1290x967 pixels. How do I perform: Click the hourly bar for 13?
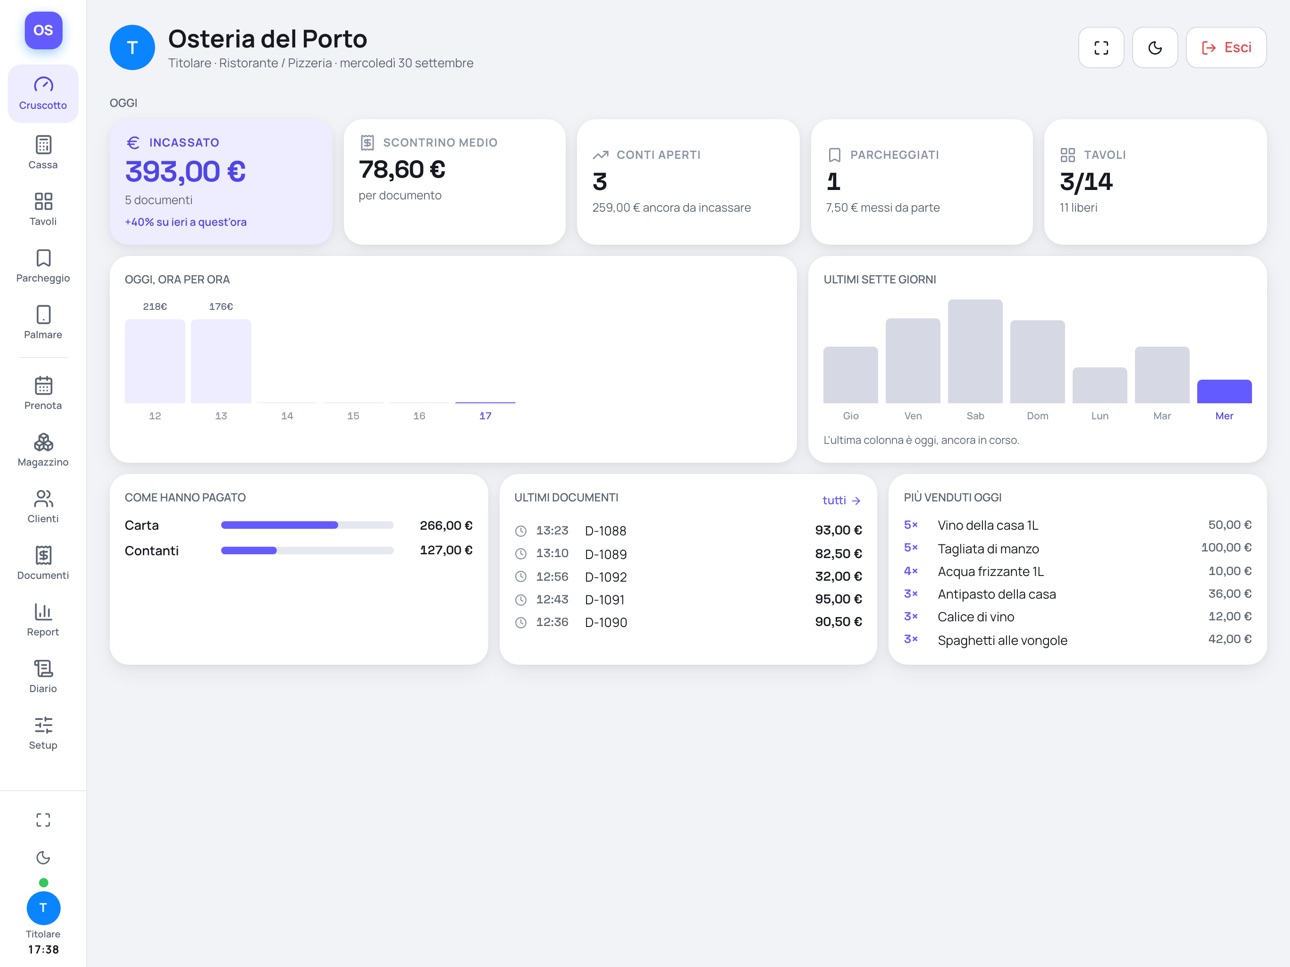pyautogui.click(x=221, y=361)
